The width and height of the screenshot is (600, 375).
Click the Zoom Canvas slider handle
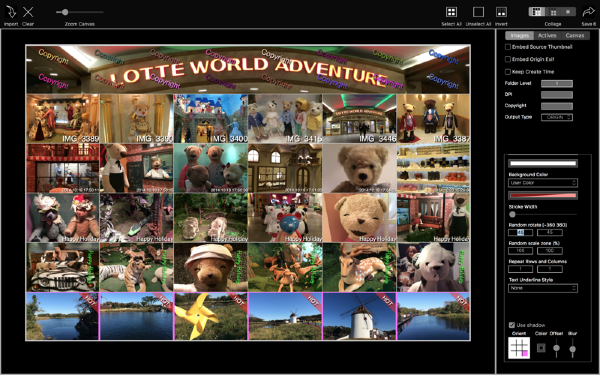point(65,12)
